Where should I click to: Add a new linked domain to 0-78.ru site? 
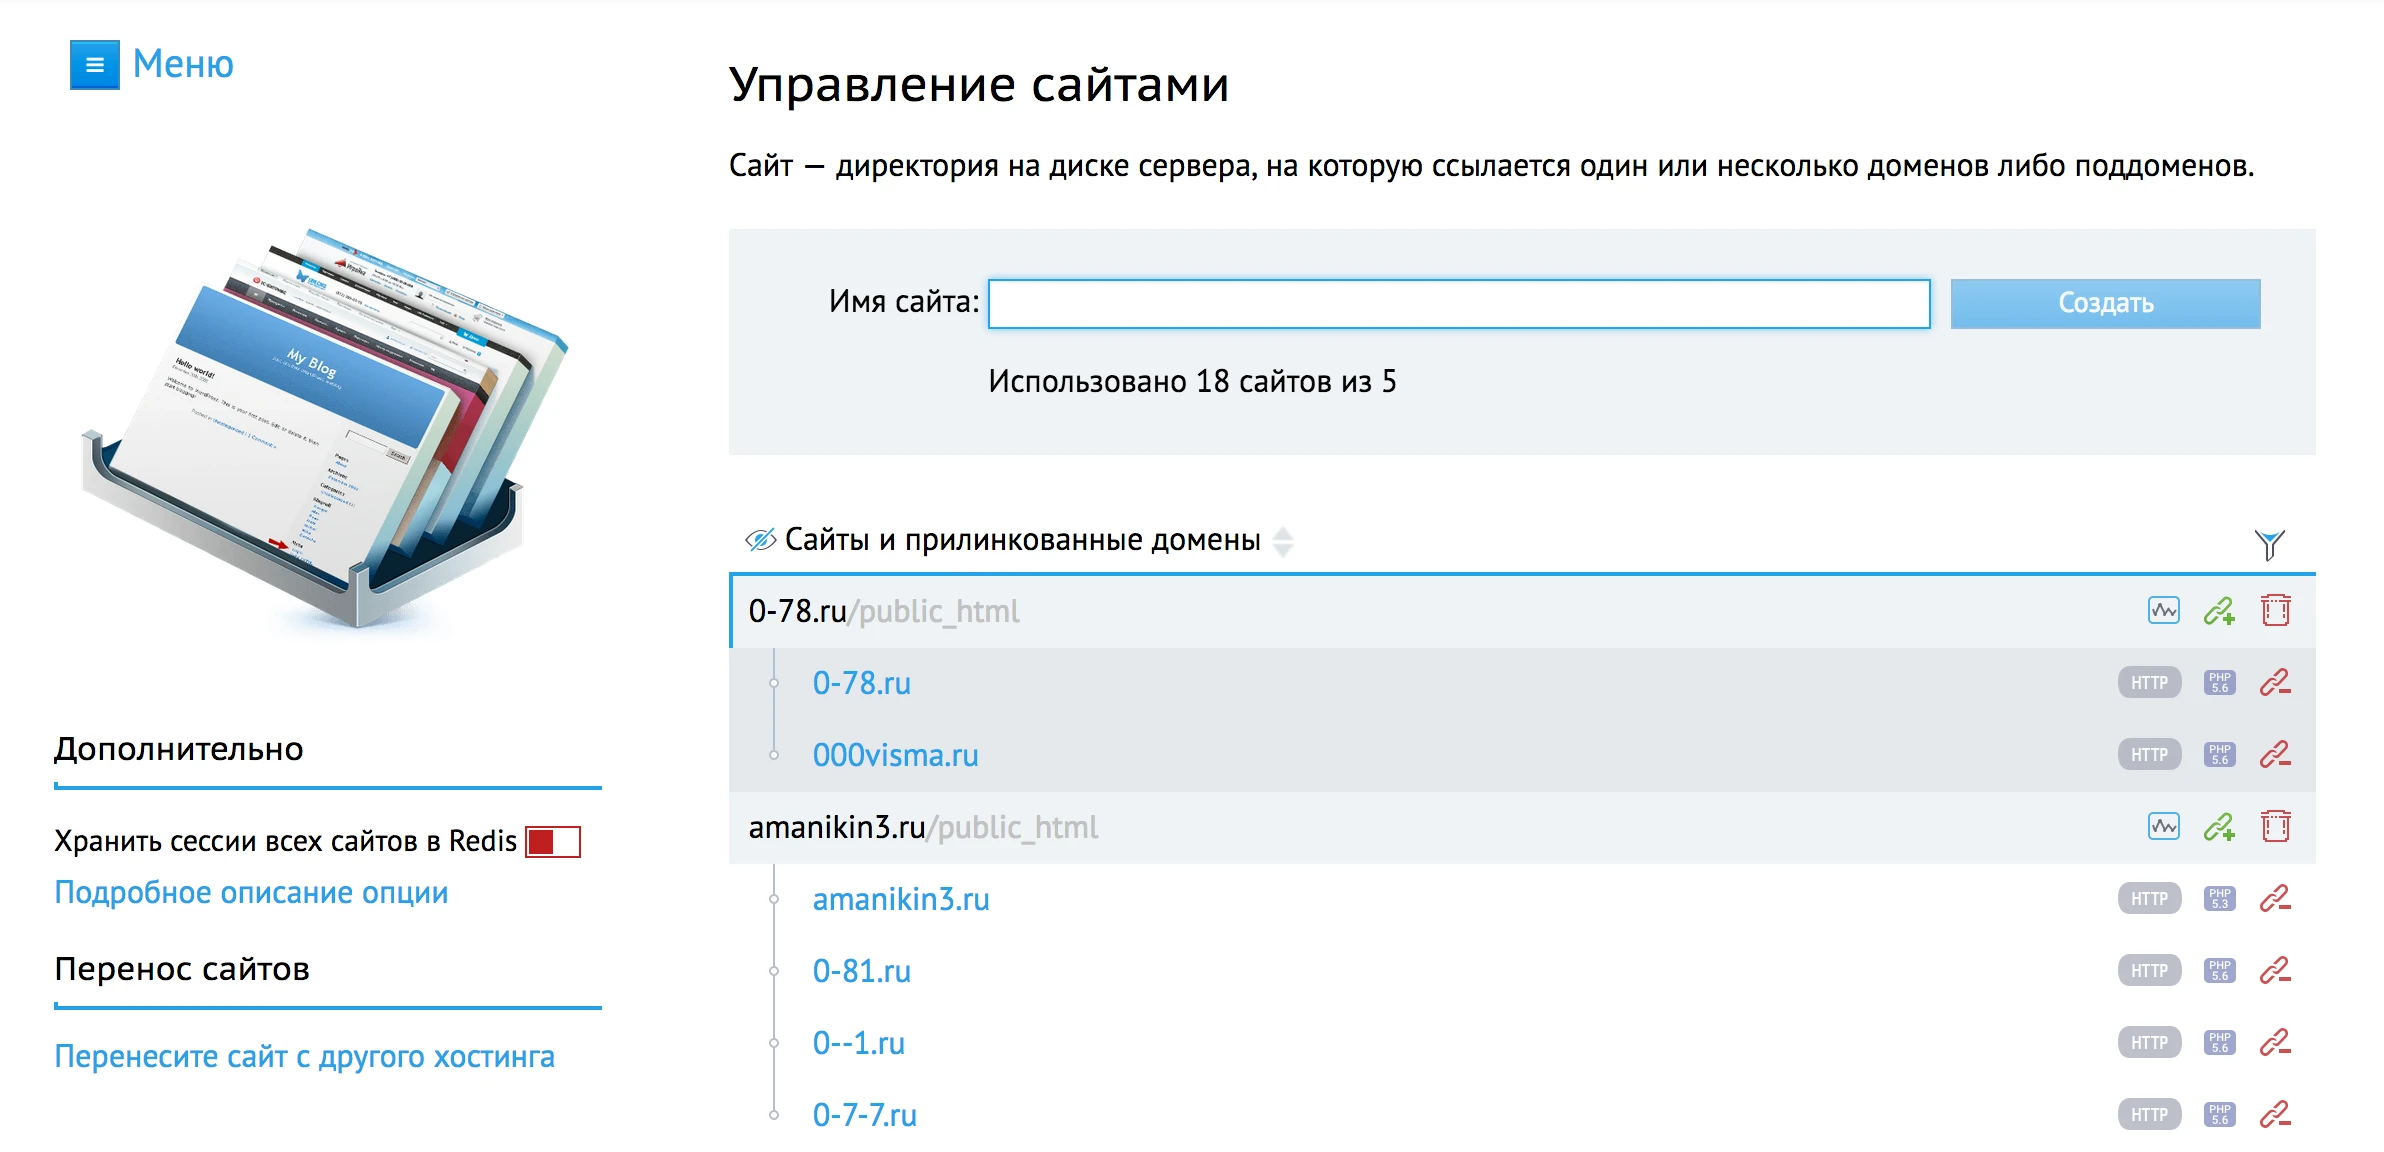(2222, 610)
